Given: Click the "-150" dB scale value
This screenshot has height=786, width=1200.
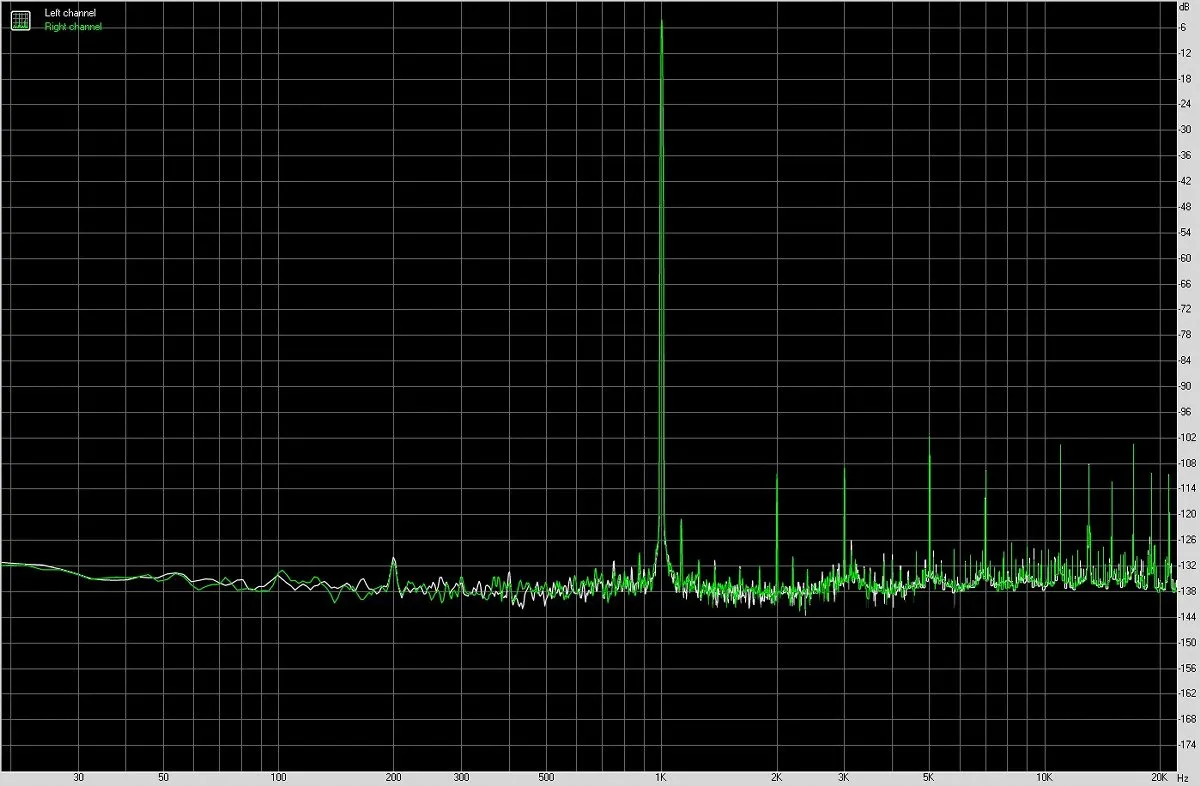Looking at the screenshot, I should pos(1188,642).
